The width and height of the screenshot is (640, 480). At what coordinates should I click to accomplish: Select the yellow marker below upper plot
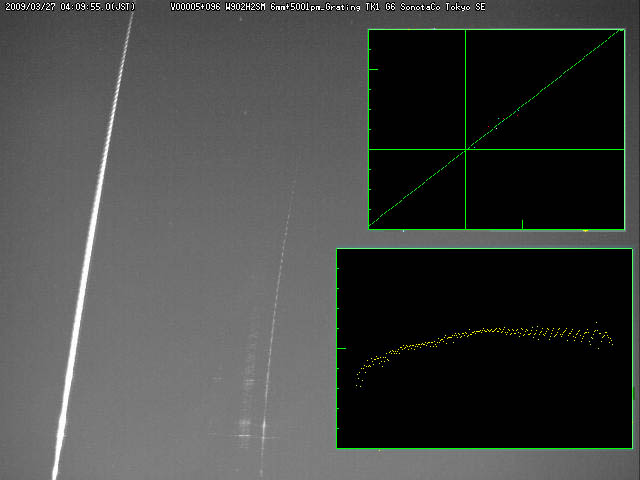[585, 230]
